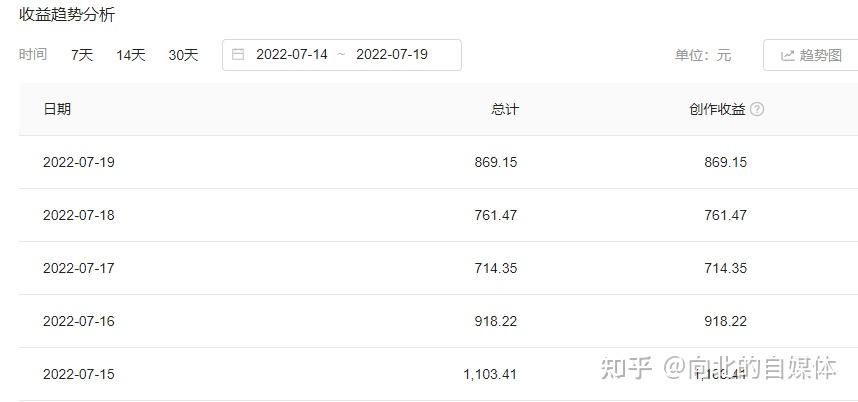Click the 创作收益 column header
The width and height of the screenshot is (858, 402).
[x=717, y=109]
